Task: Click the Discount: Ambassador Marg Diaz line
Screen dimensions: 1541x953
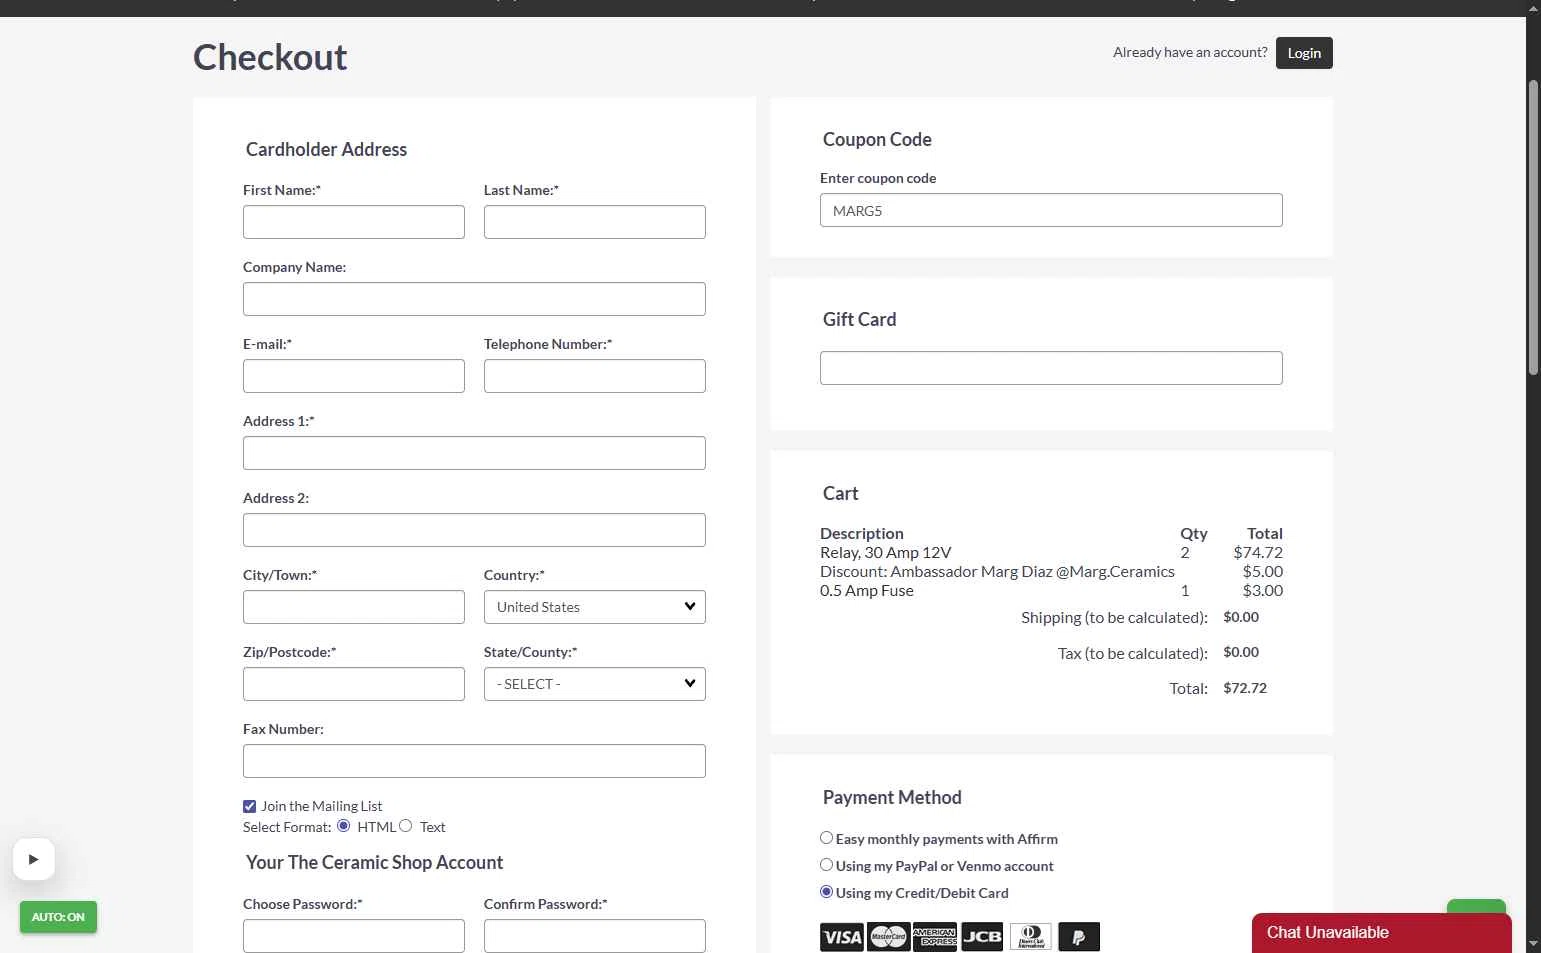Action: click(x=997, y=571)
